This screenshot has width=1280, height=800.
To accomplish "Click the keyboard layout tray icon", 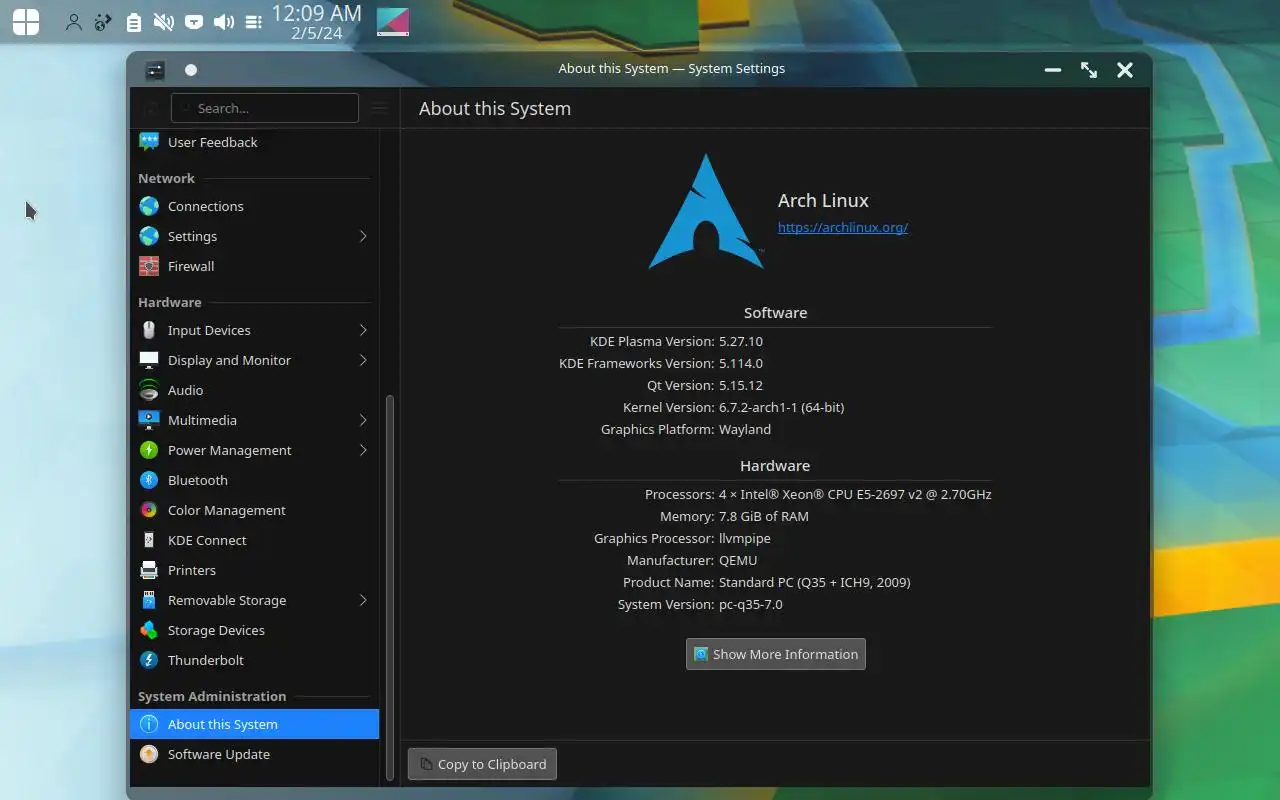I will [194, 22].
